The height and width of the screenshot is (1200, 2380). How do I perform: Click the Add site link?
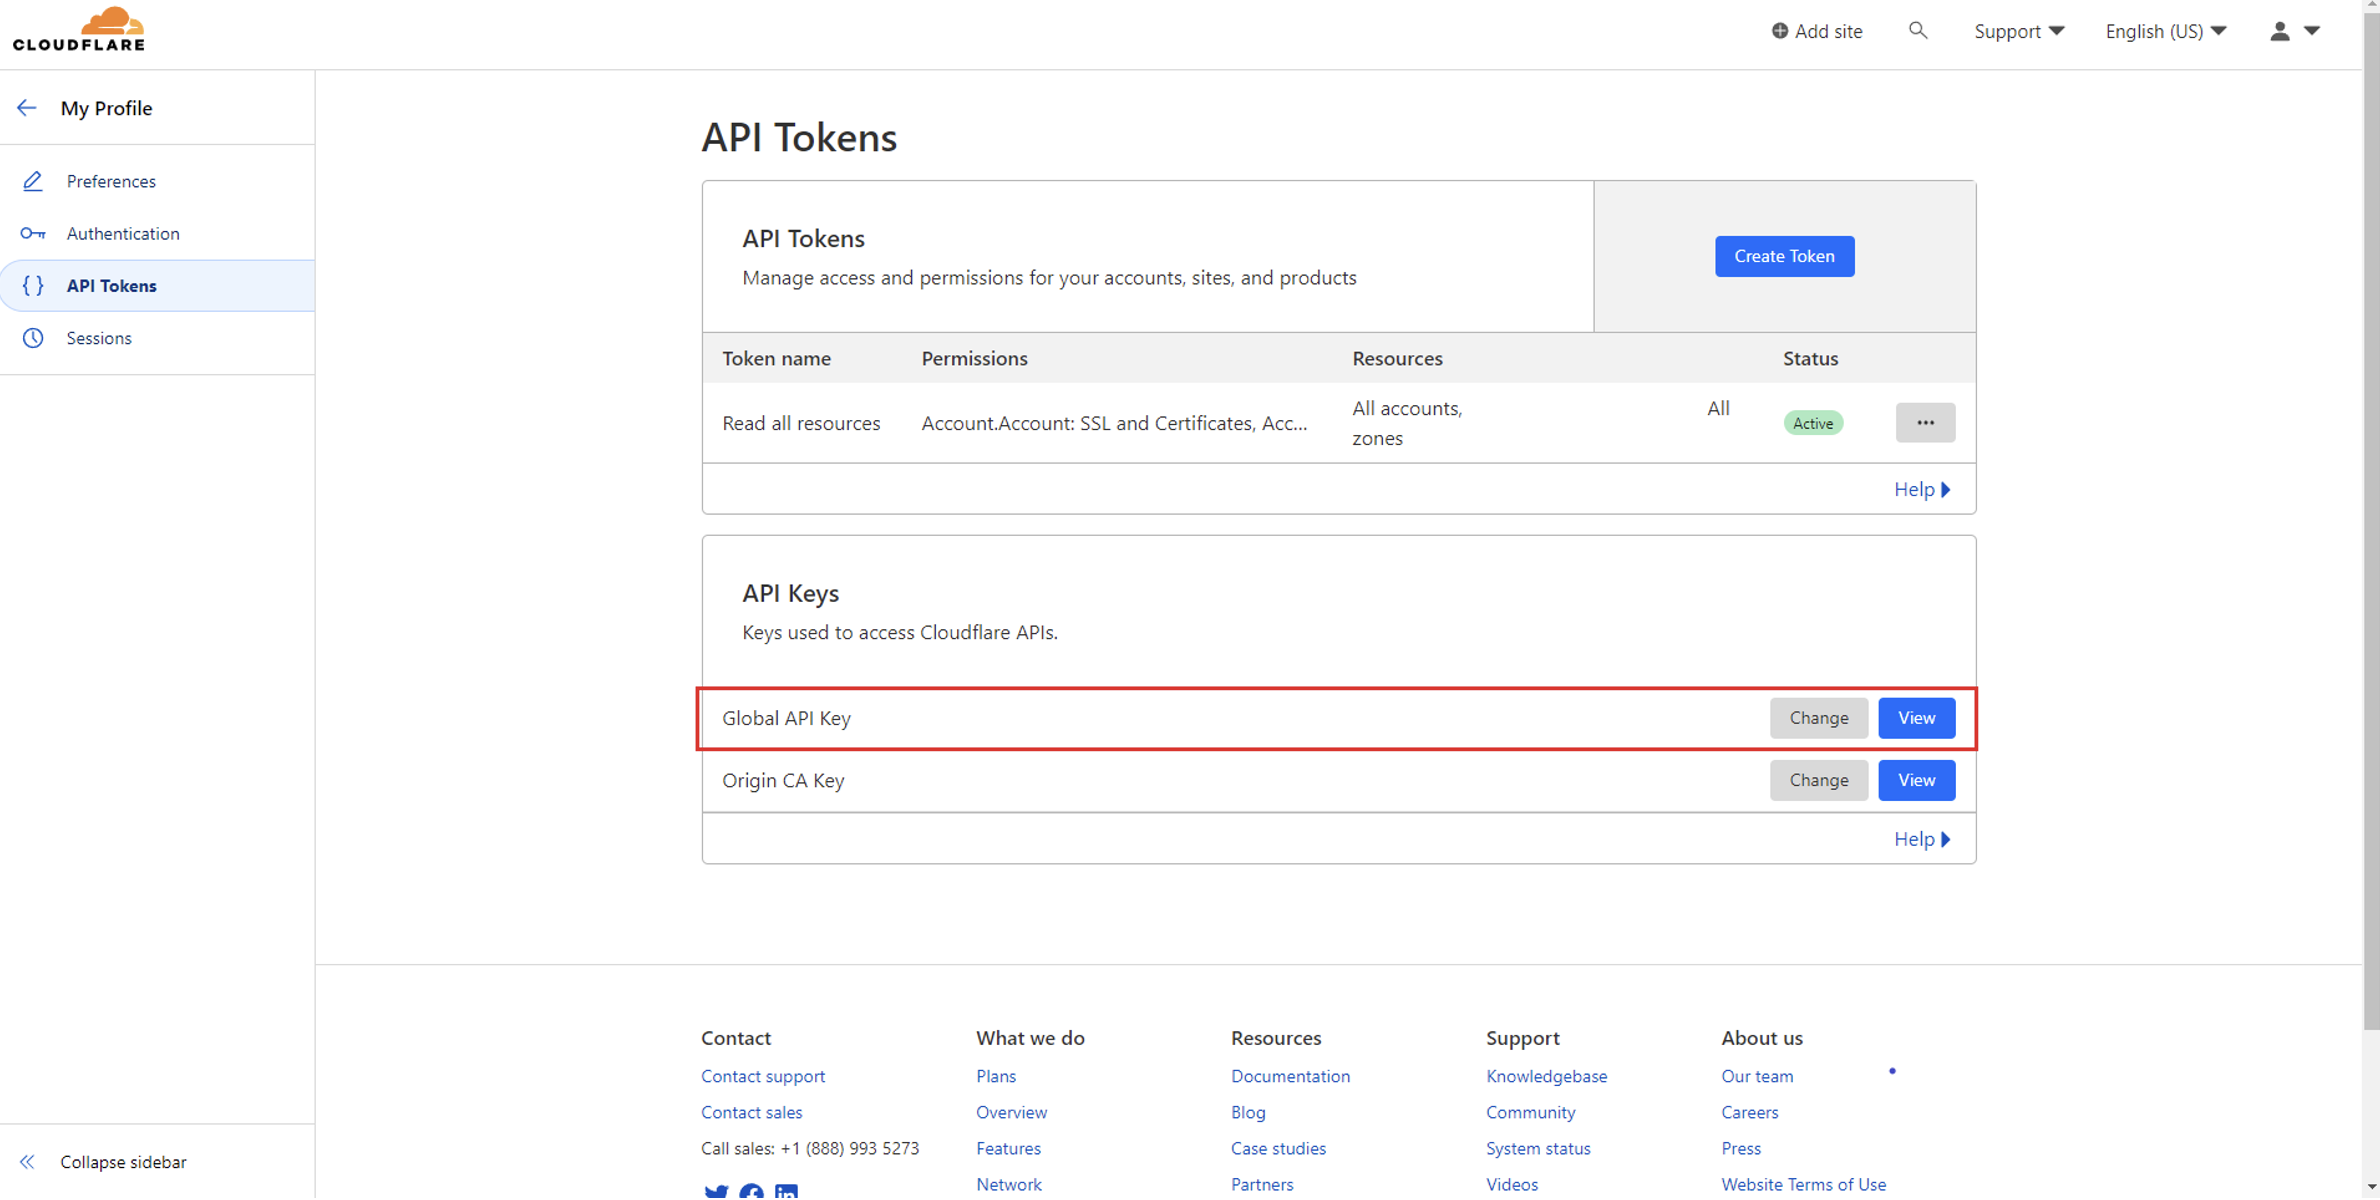[x=1817, y=31]
